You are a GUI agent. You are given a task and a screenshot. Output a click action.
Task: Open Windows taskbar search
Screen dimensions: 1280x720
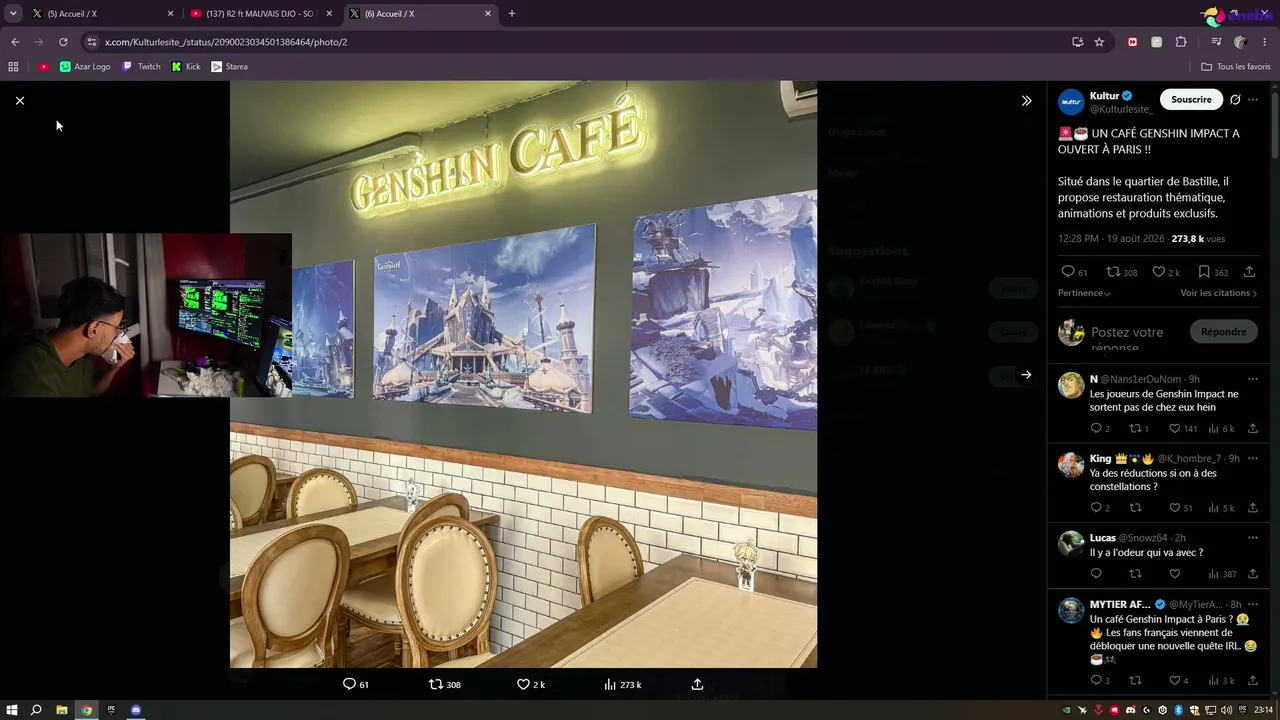[x=36, y=710]
